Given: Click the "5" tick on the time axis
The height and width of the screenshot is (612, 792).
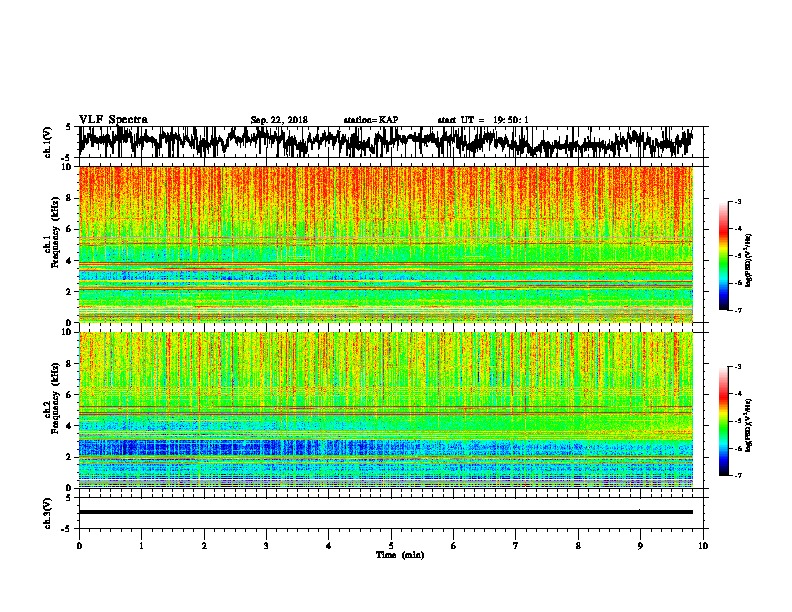Looking at the screenshot, I should click(x=391, y=546).
